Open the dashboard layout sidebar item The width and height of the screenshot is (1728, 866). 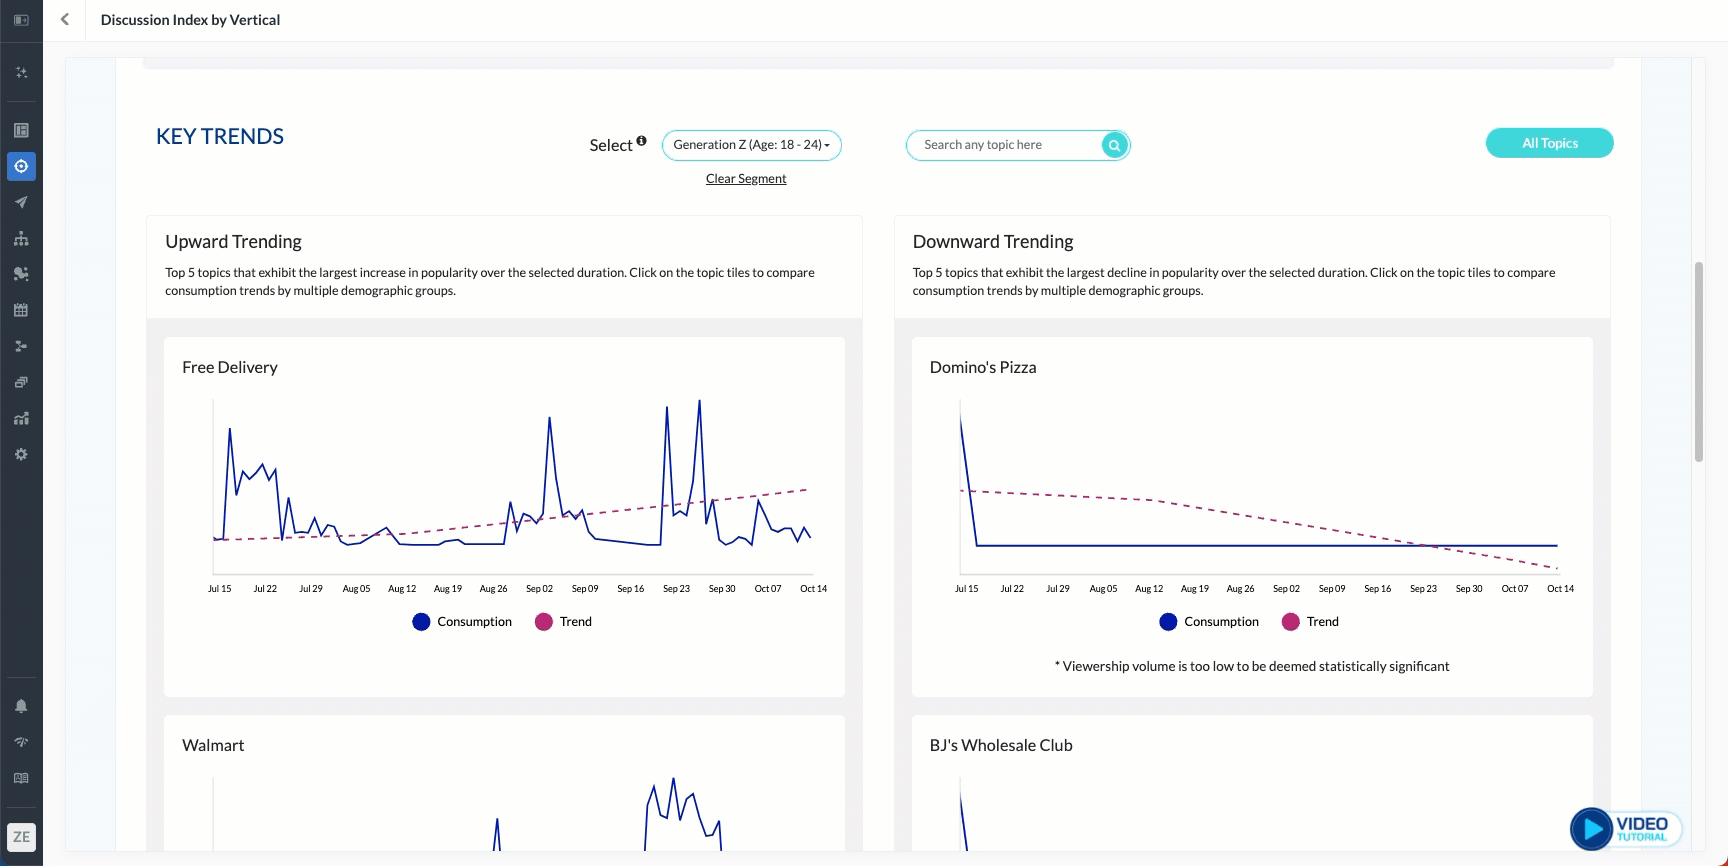[x=21, y=130]
